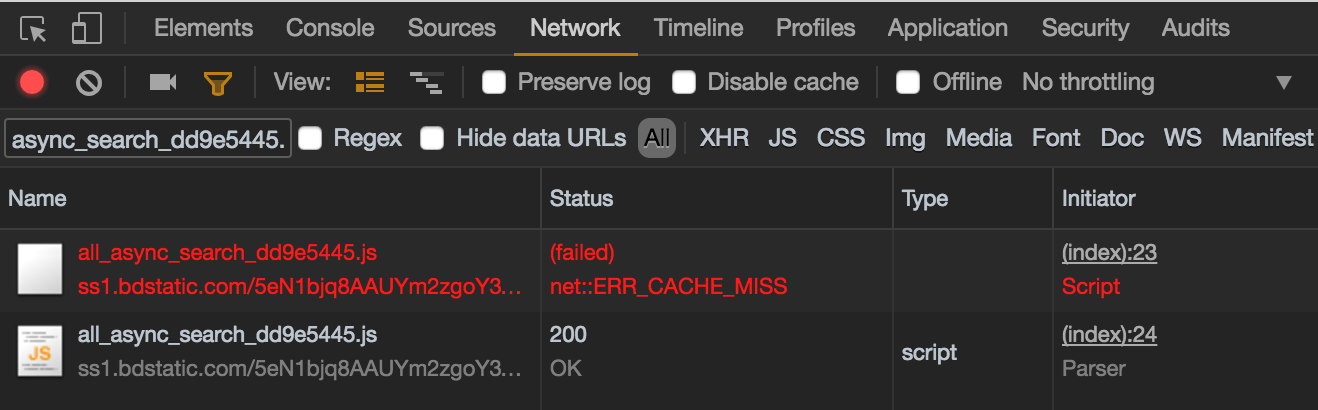Switch to the Console tab
Image resolution: width=1318 pixels, height=410 pixels.
click(x=330, y=28)
